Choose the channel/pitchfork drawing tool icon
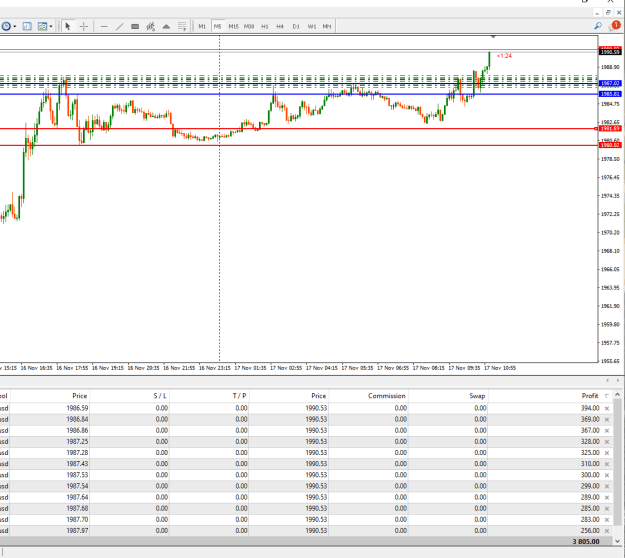625x558 pixels. tap(150, 27)
